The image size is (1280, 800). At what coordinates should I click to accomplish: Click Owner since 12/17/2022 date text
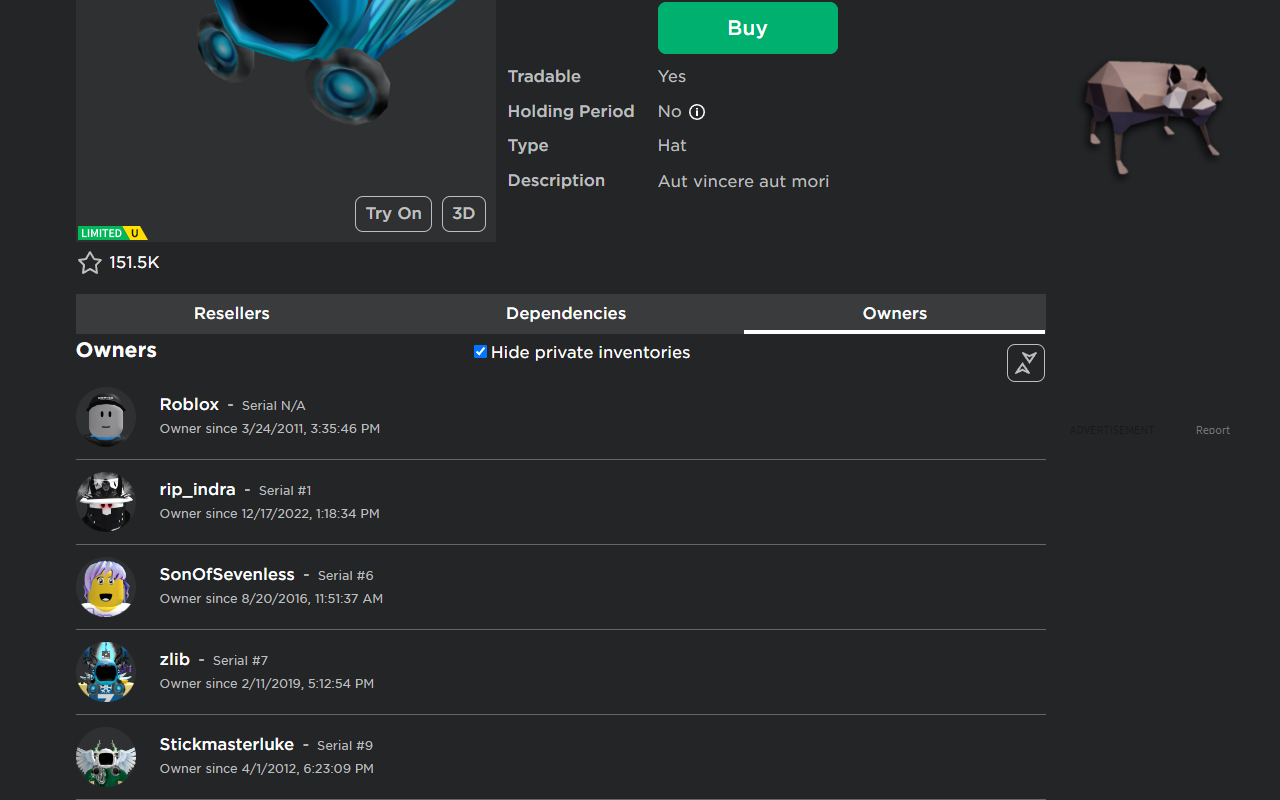(270, 514)
